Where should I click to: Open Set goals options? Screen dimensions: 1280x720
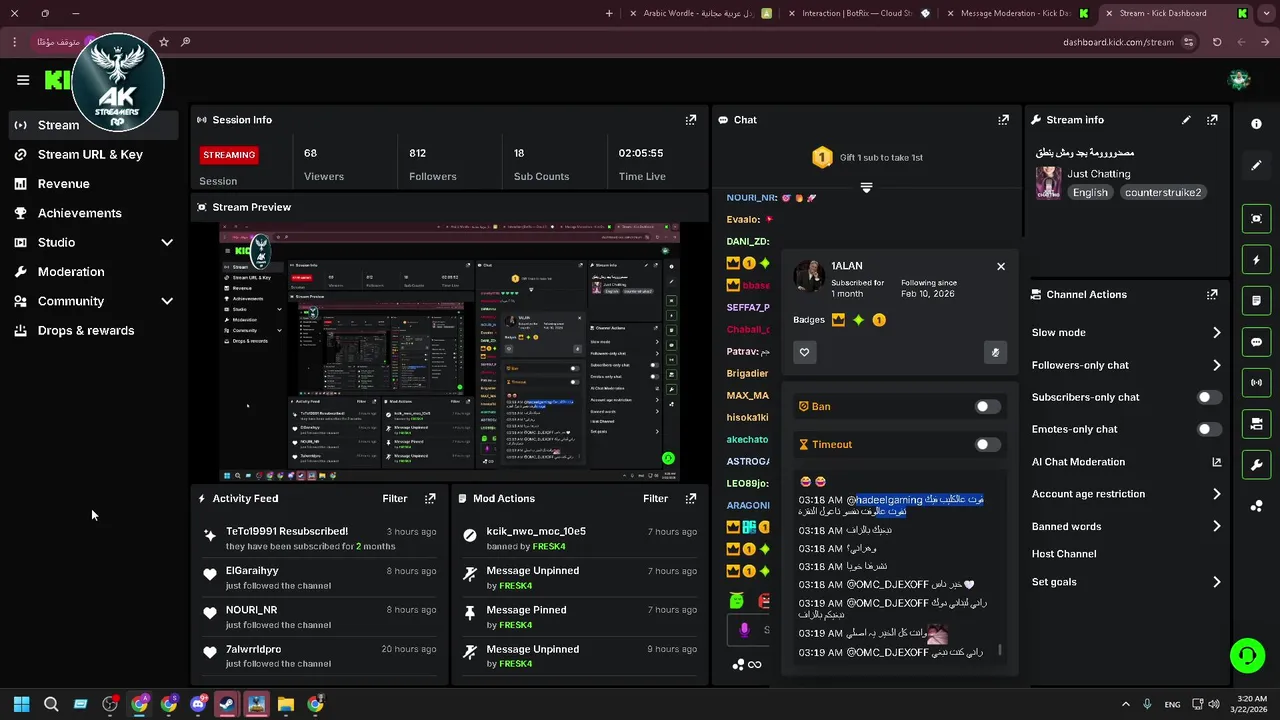(1126, 582)
